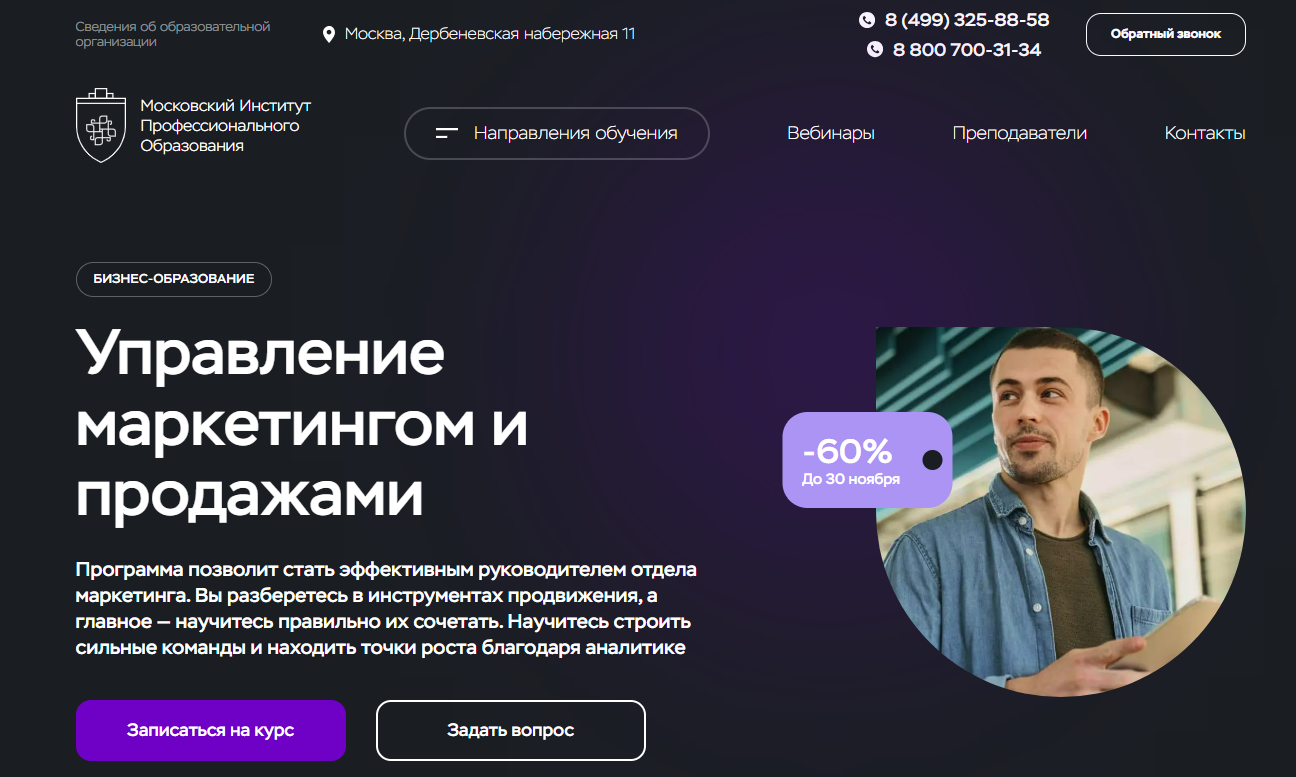Open the Контакты page
The width and height of the screenshot is (1296, 777).
pos(1205,133)
